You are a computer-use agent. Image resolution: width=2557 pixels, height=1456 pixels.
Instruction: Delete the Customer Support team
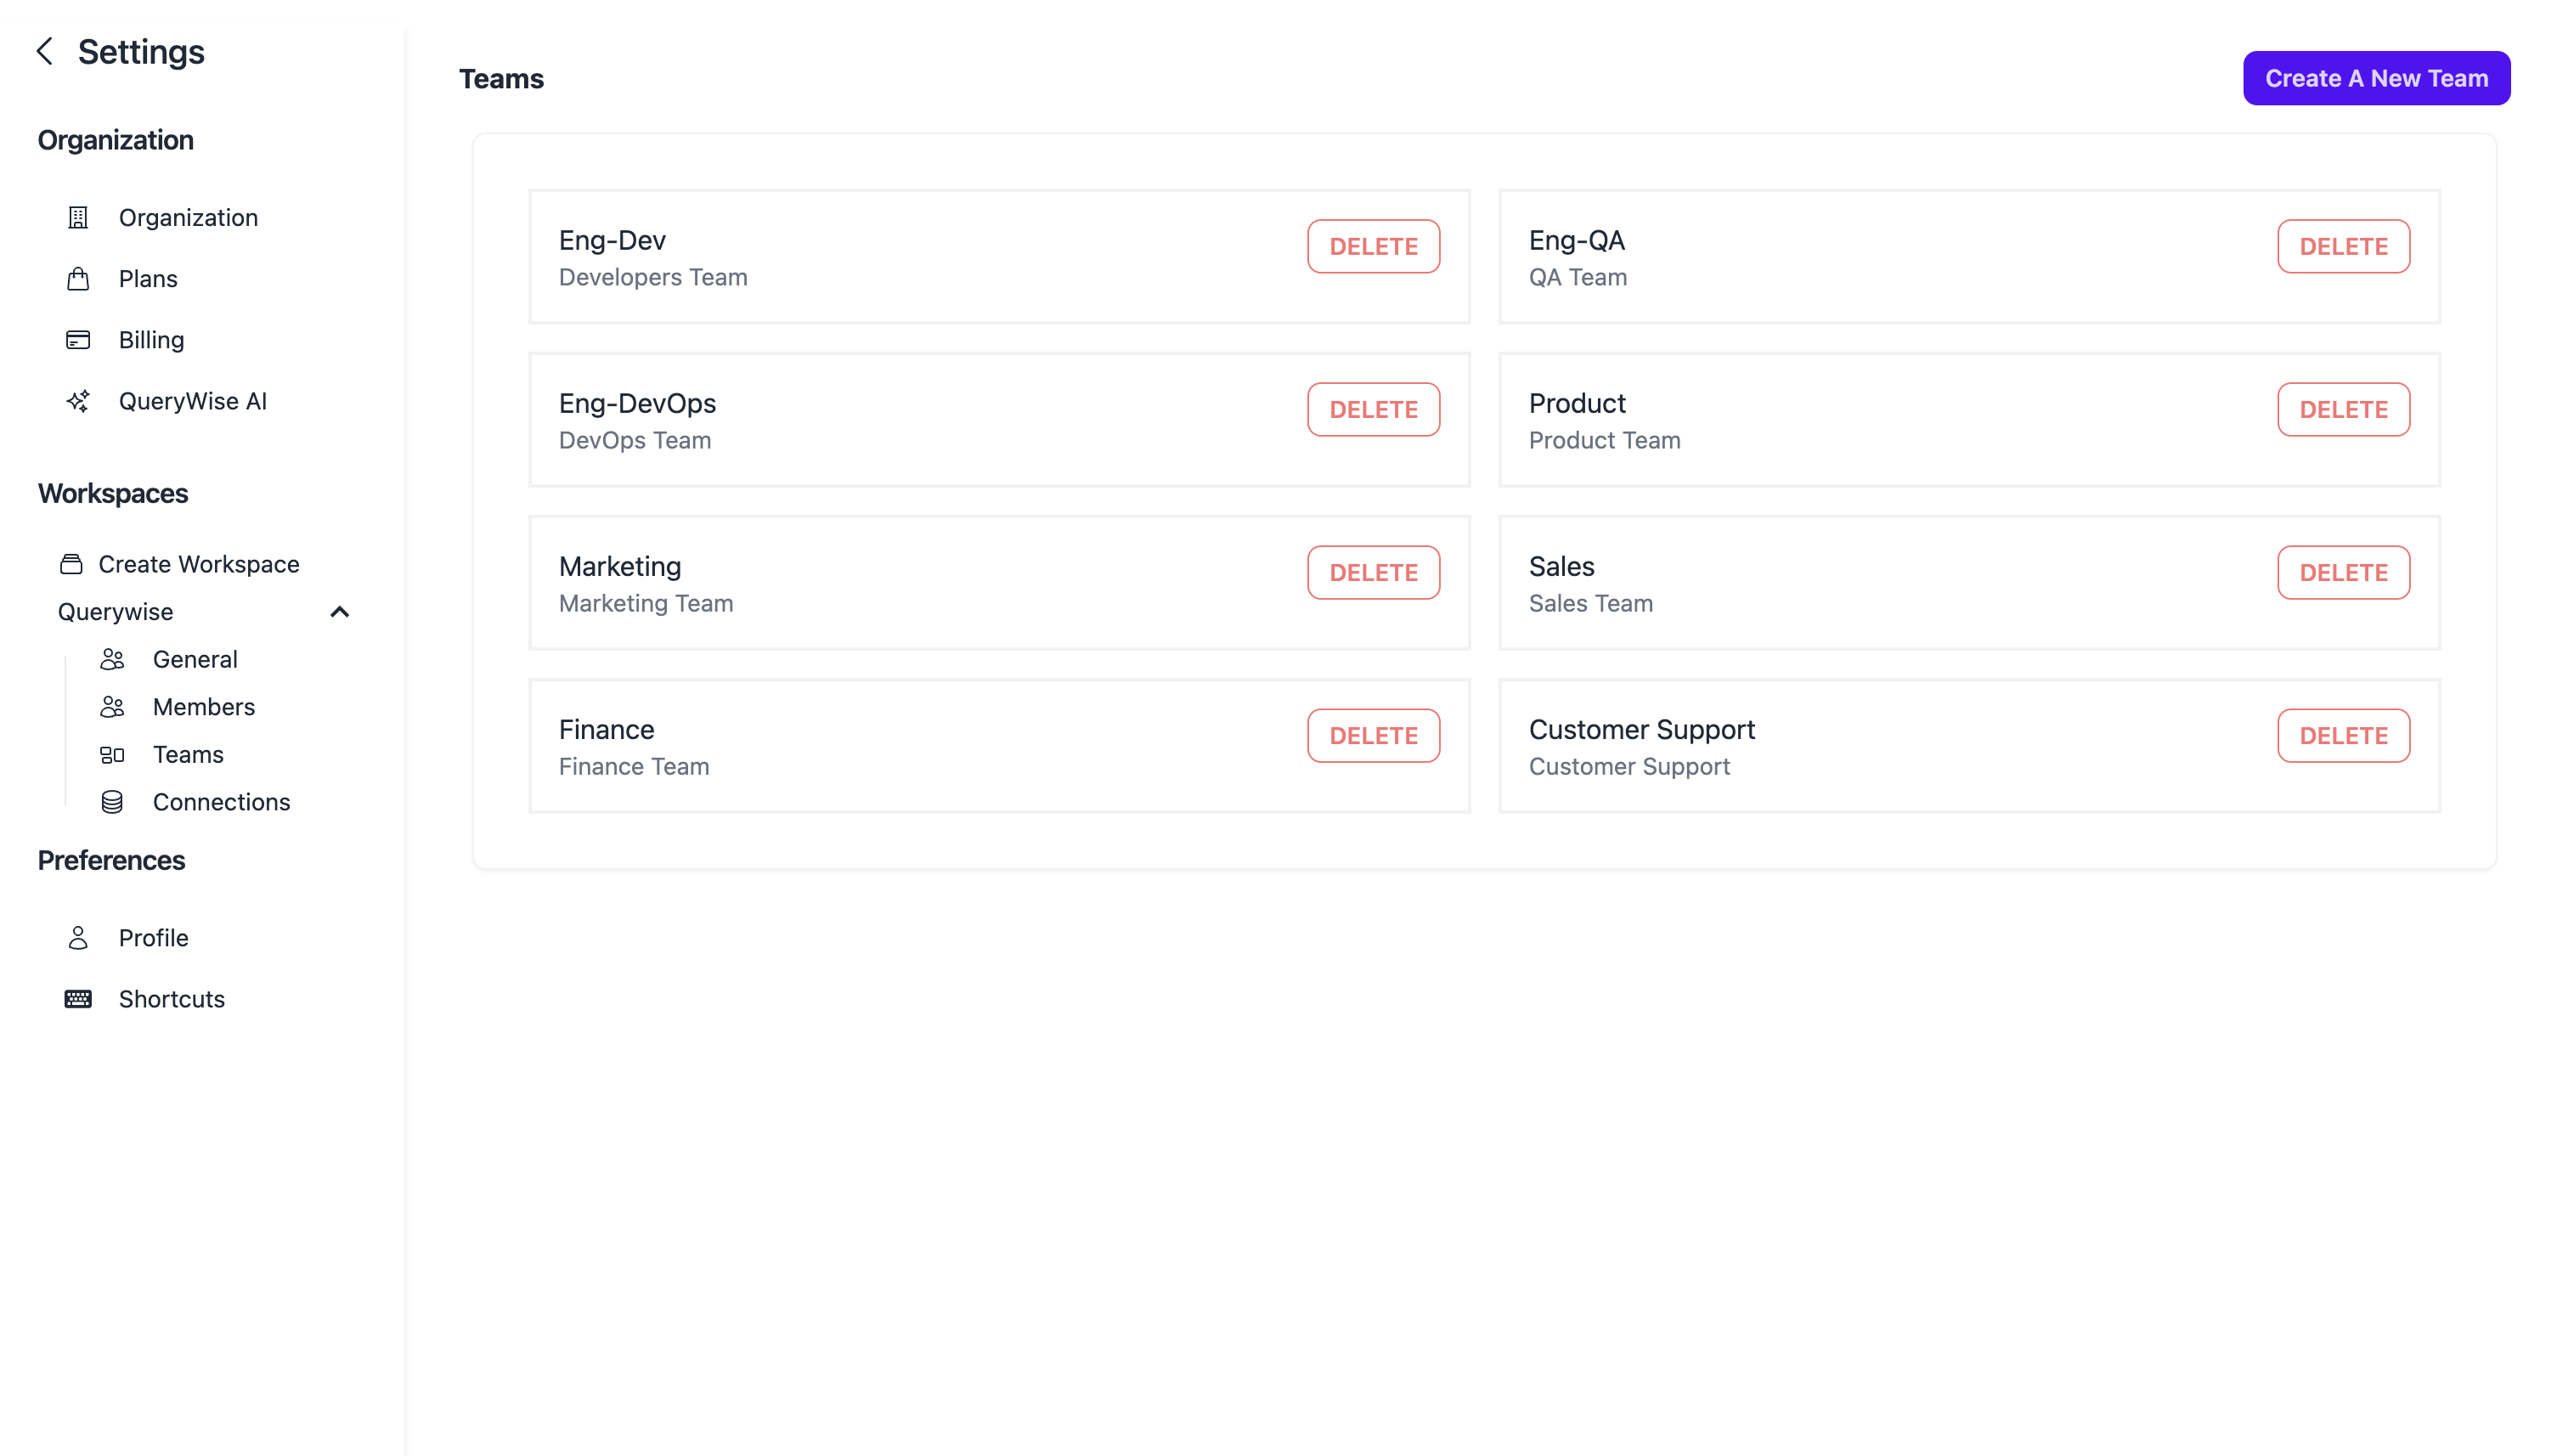pyautogui.click(x=2343, y=736)
